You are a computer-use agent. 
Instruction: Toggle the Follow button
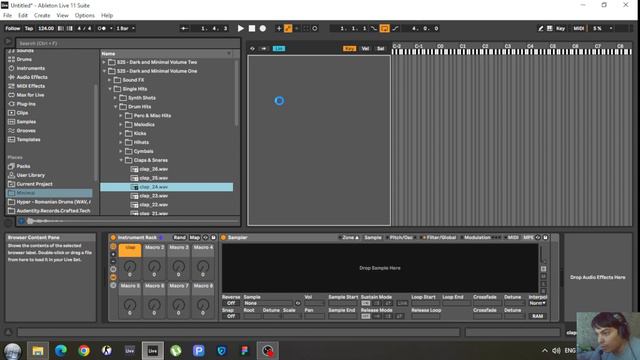click(13, 28)
